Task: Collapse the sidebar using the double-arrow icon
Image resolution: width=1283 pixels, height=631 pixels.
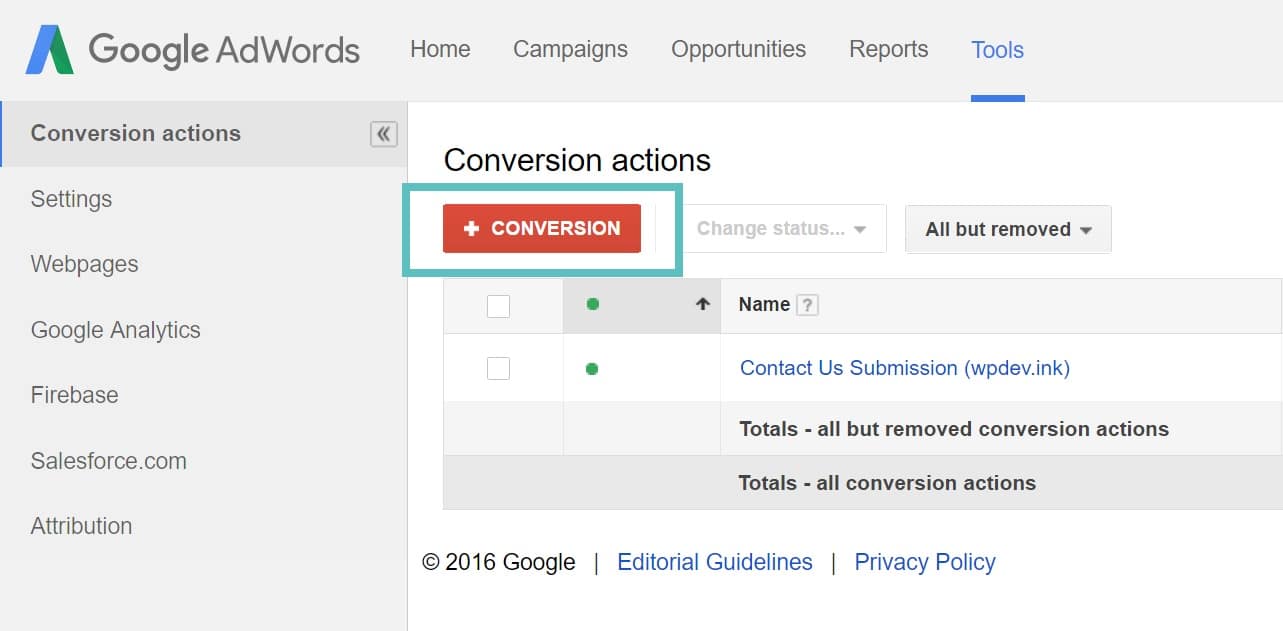Action: tap(383, 133)
